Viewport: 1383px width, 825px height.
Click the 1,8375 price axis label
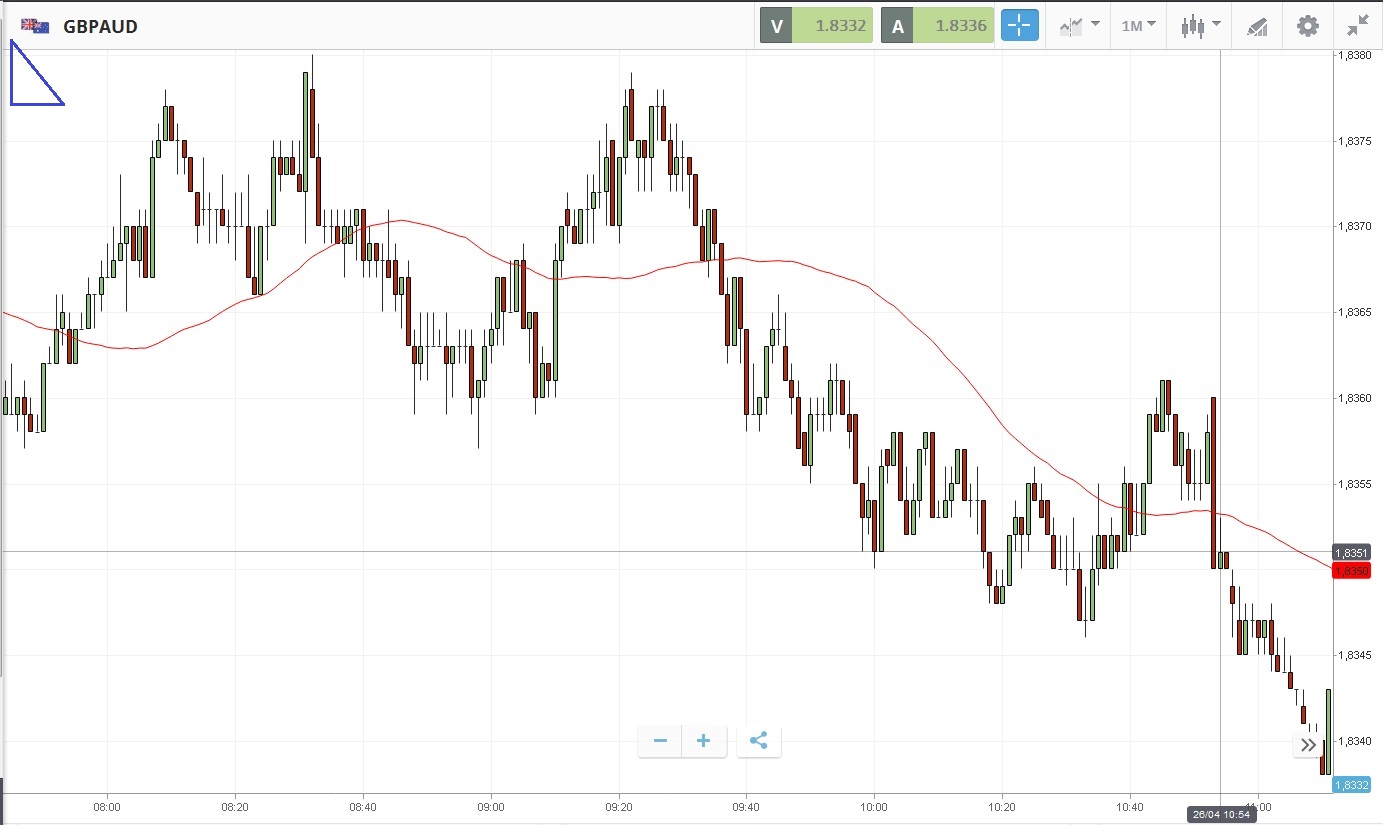click(x=1355, y=141)
